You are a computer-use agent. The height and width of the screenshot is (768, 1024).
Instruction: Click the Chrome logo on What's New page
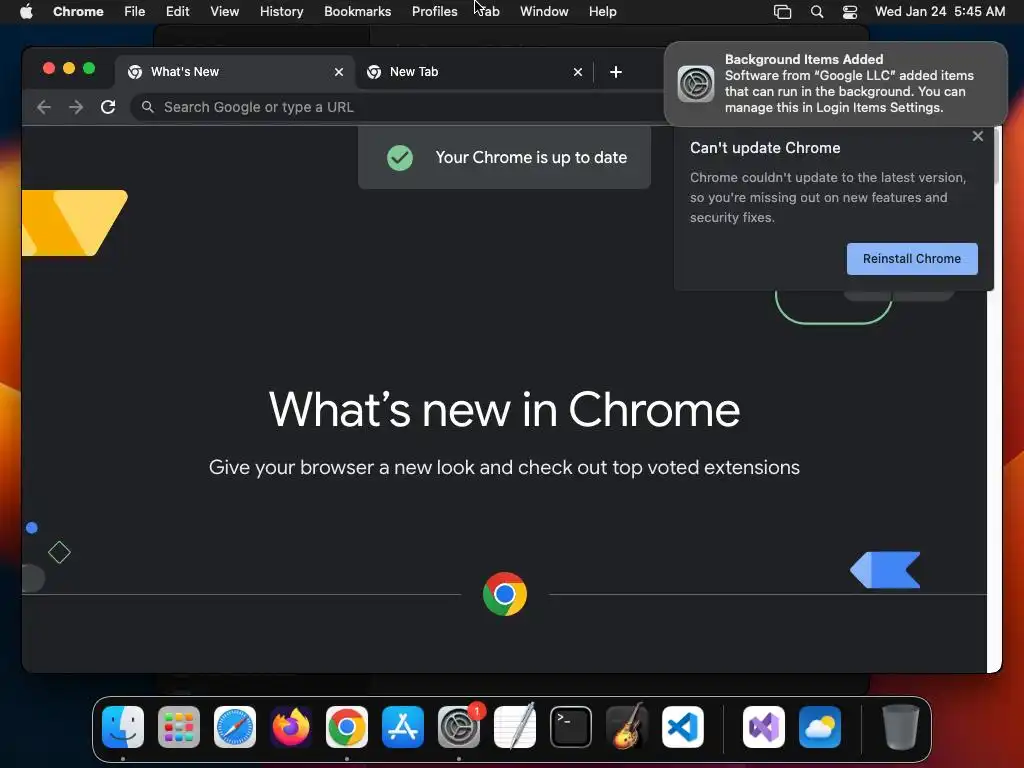[505, 594]
